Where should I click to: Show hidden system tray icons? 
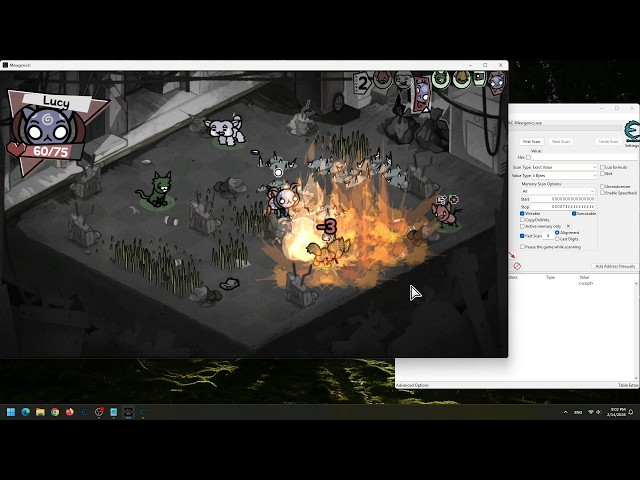tap(565, 412)
